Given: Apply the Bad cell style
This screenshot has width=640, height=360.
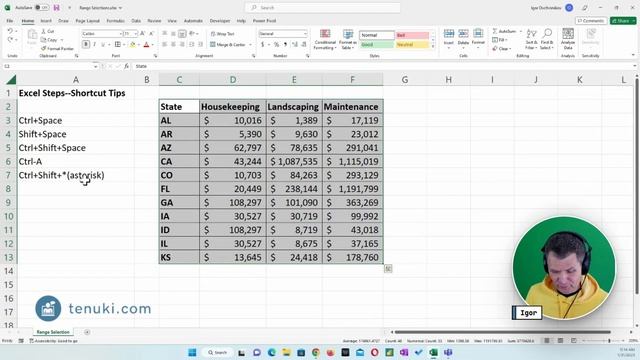Looking at the screenshot, I should [x=412, y=36].
